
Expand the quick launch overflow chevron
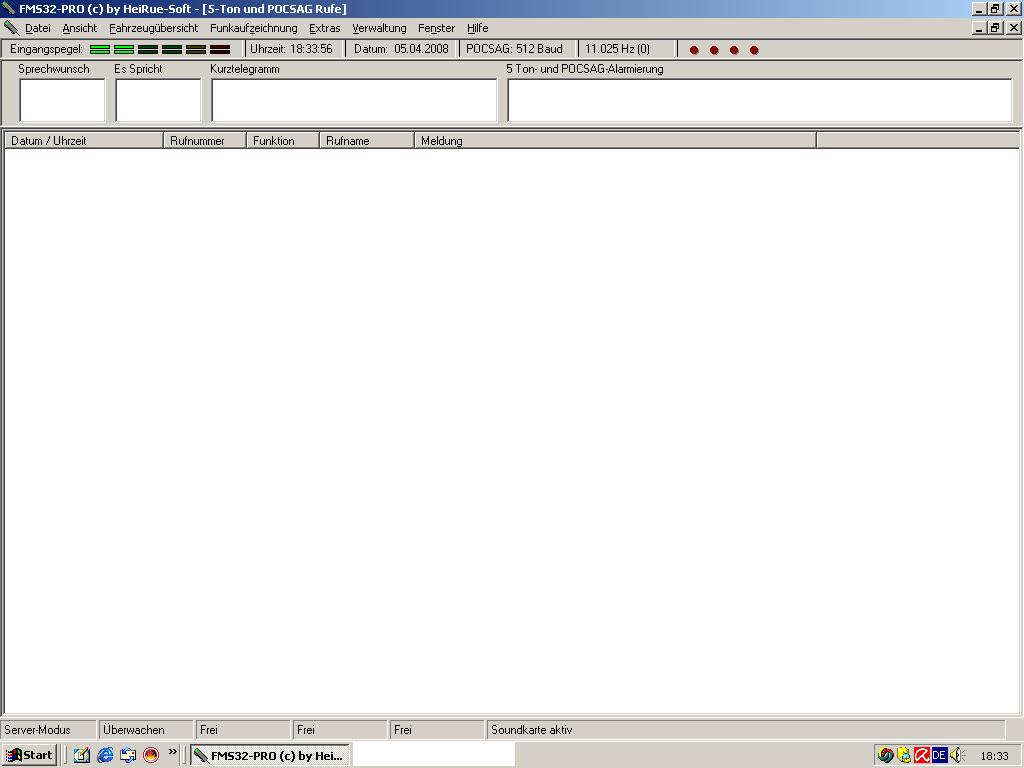[173, 752]
